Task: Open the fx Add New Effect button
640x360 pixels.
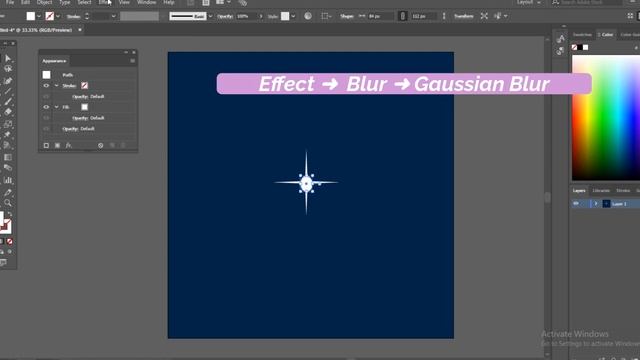Action: [69, 145]
